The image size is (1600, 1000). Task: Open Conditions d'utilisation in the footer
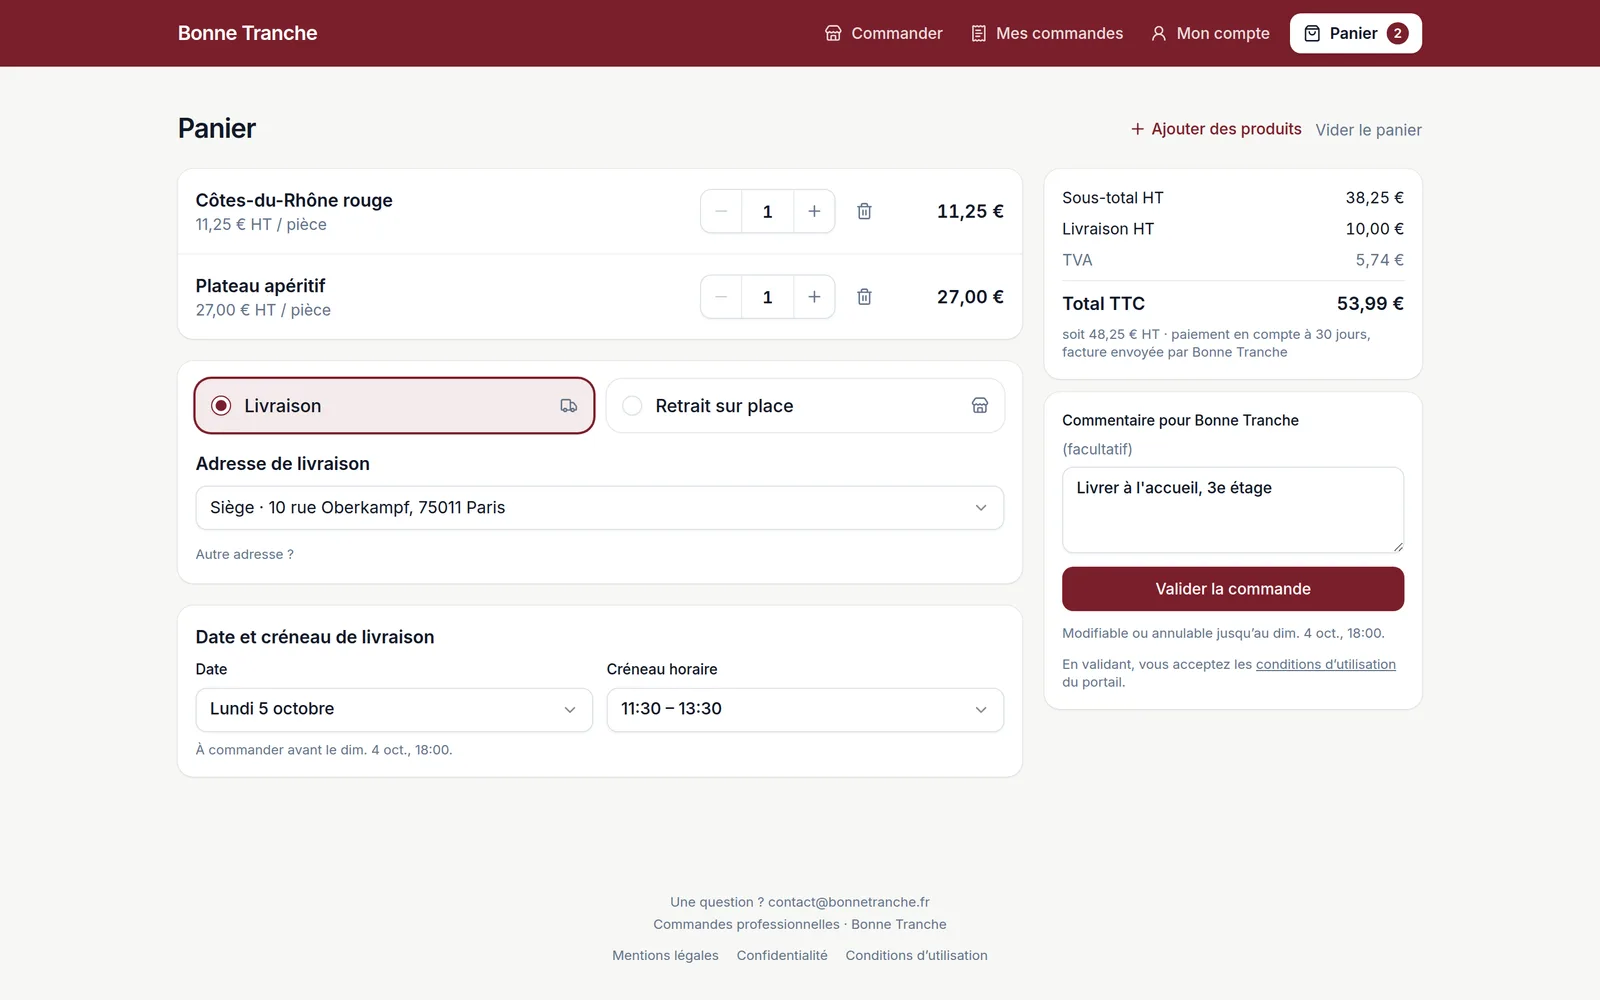coord(916,955)
